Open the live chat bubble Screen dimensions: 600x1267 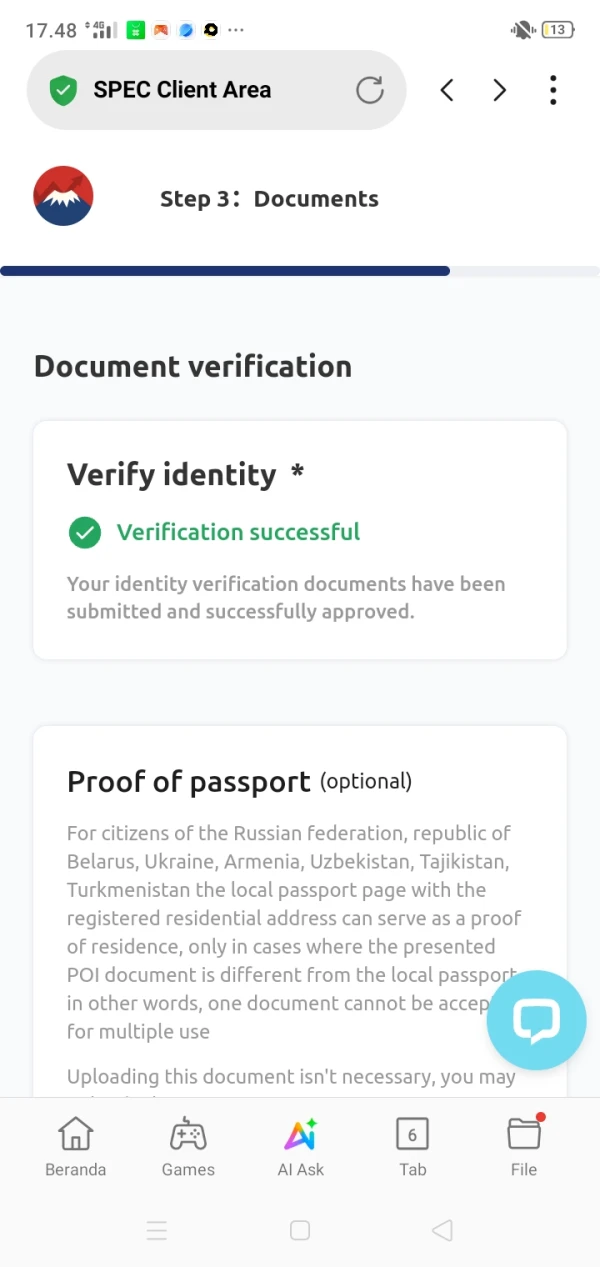point(536,1020)
